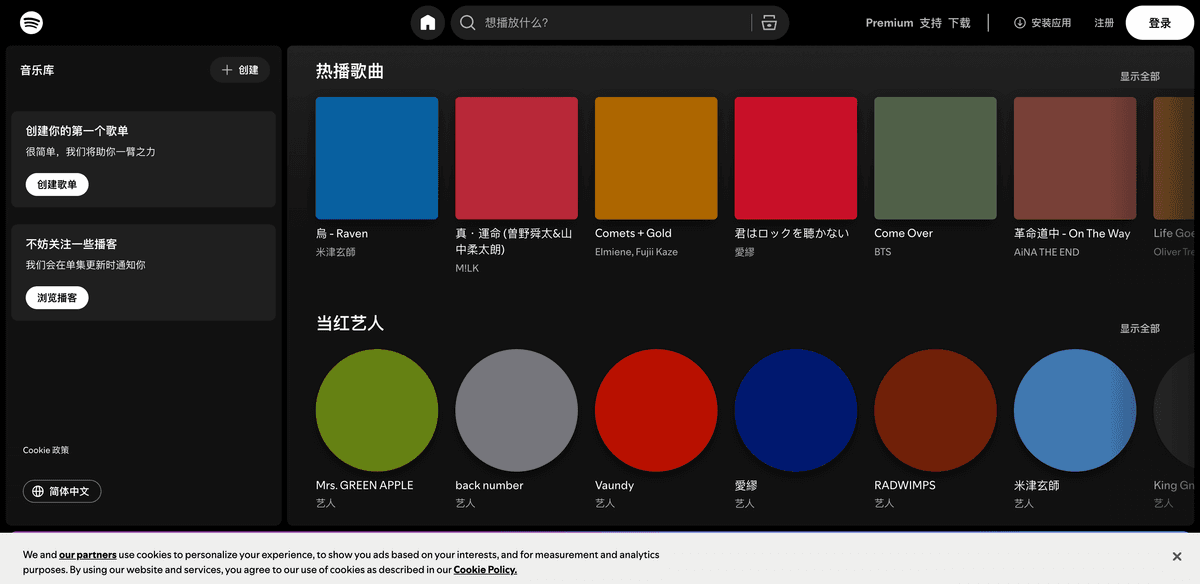Screen dimensions: 1200x584
Task: Open RADWIMPS artist circle
Action: (x=935, y=410)
